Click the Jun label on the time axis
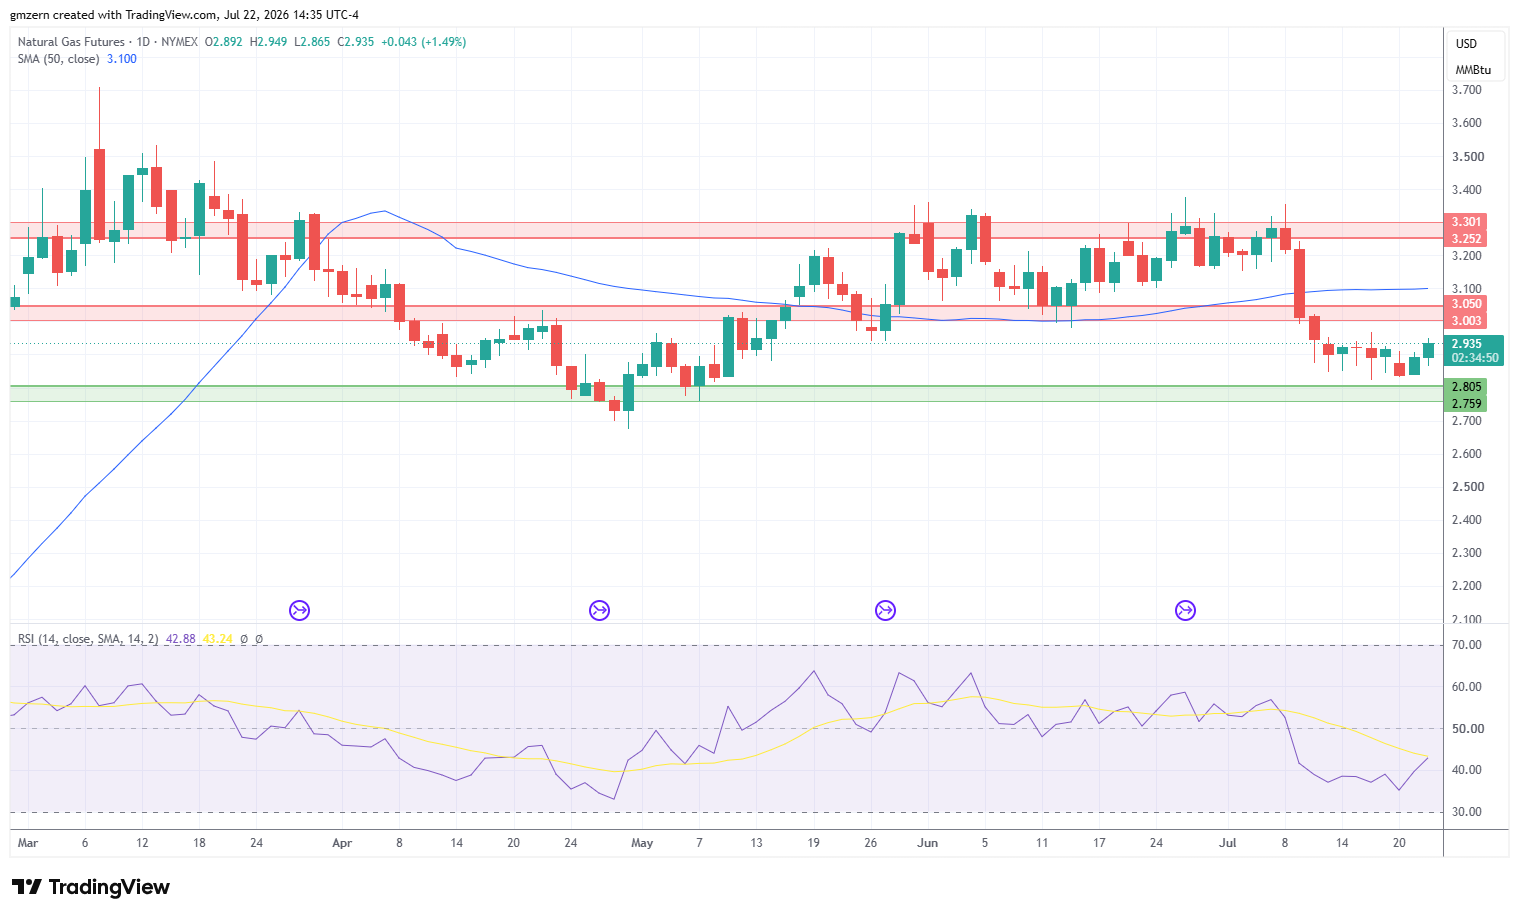This screenshot has height=917, width=1519. point(928,843)
